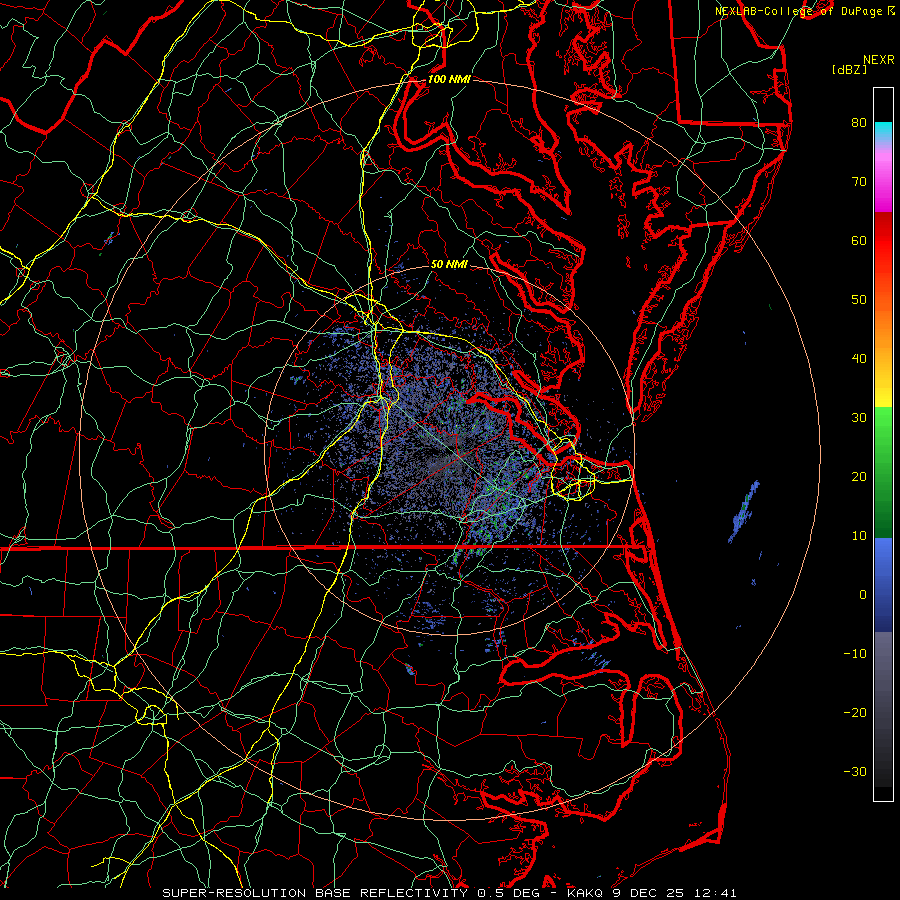This screenshot has width=900, height=900.
Task: Click the cyan top segment of color bar
Action: tap(883, 130)
